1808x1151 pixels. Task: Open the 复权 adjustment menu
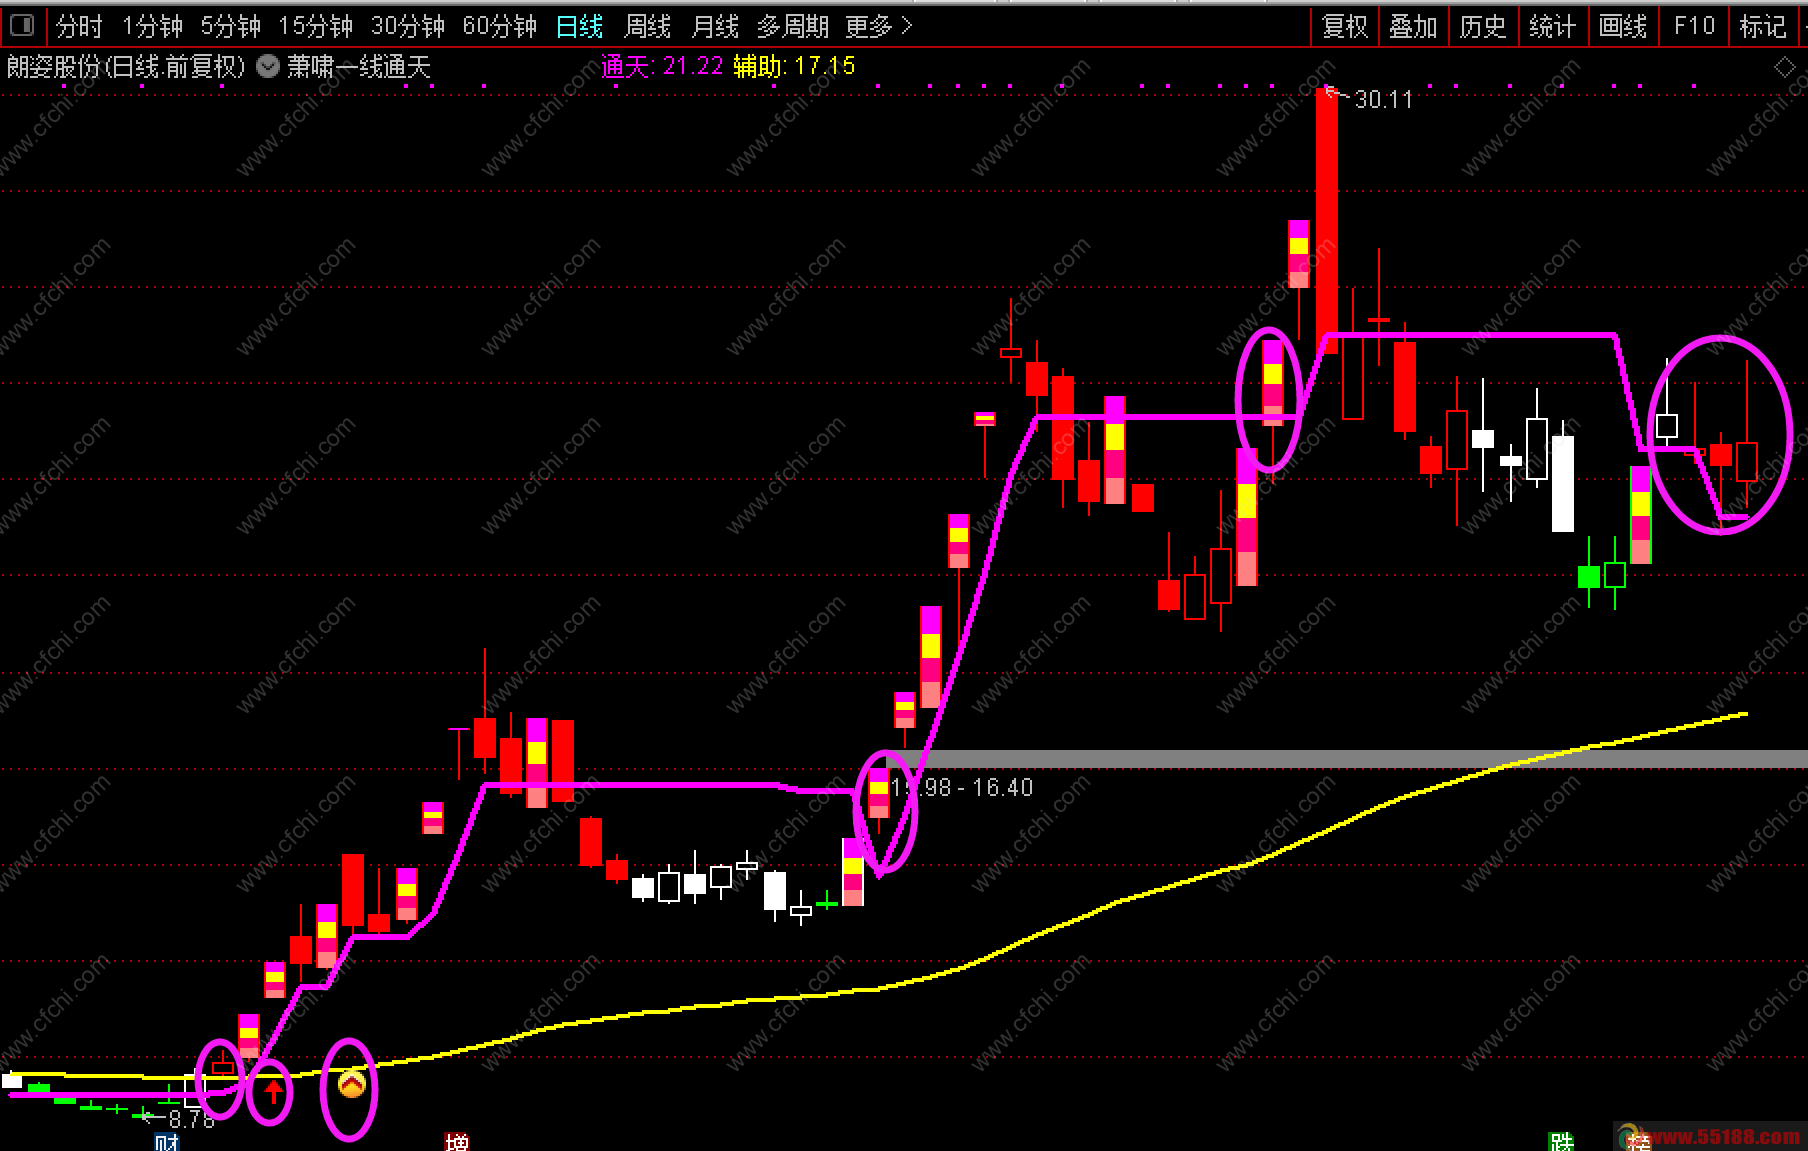pyautogui.click(x=1345, y=26)
